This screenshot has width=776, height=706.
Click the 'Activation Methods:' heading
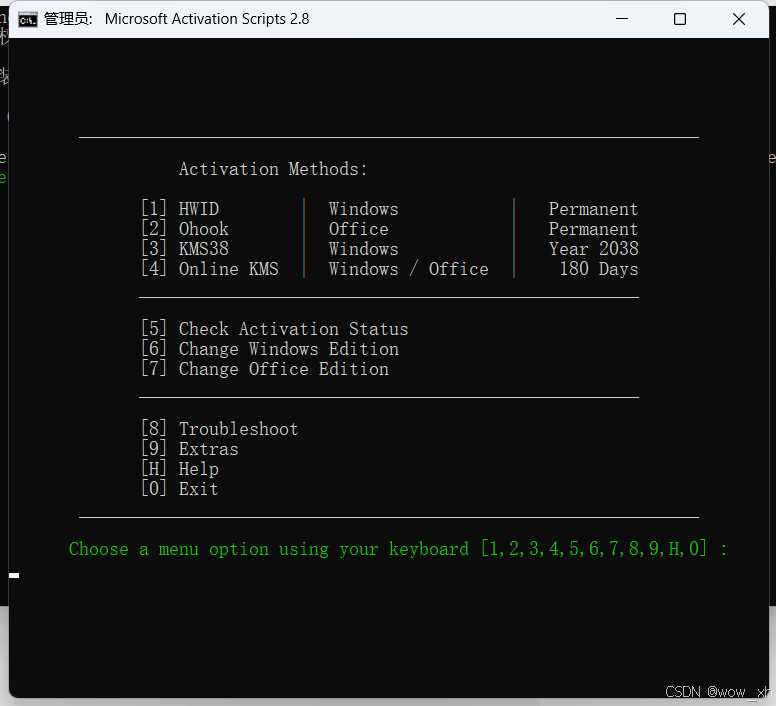tap(273, 169)
